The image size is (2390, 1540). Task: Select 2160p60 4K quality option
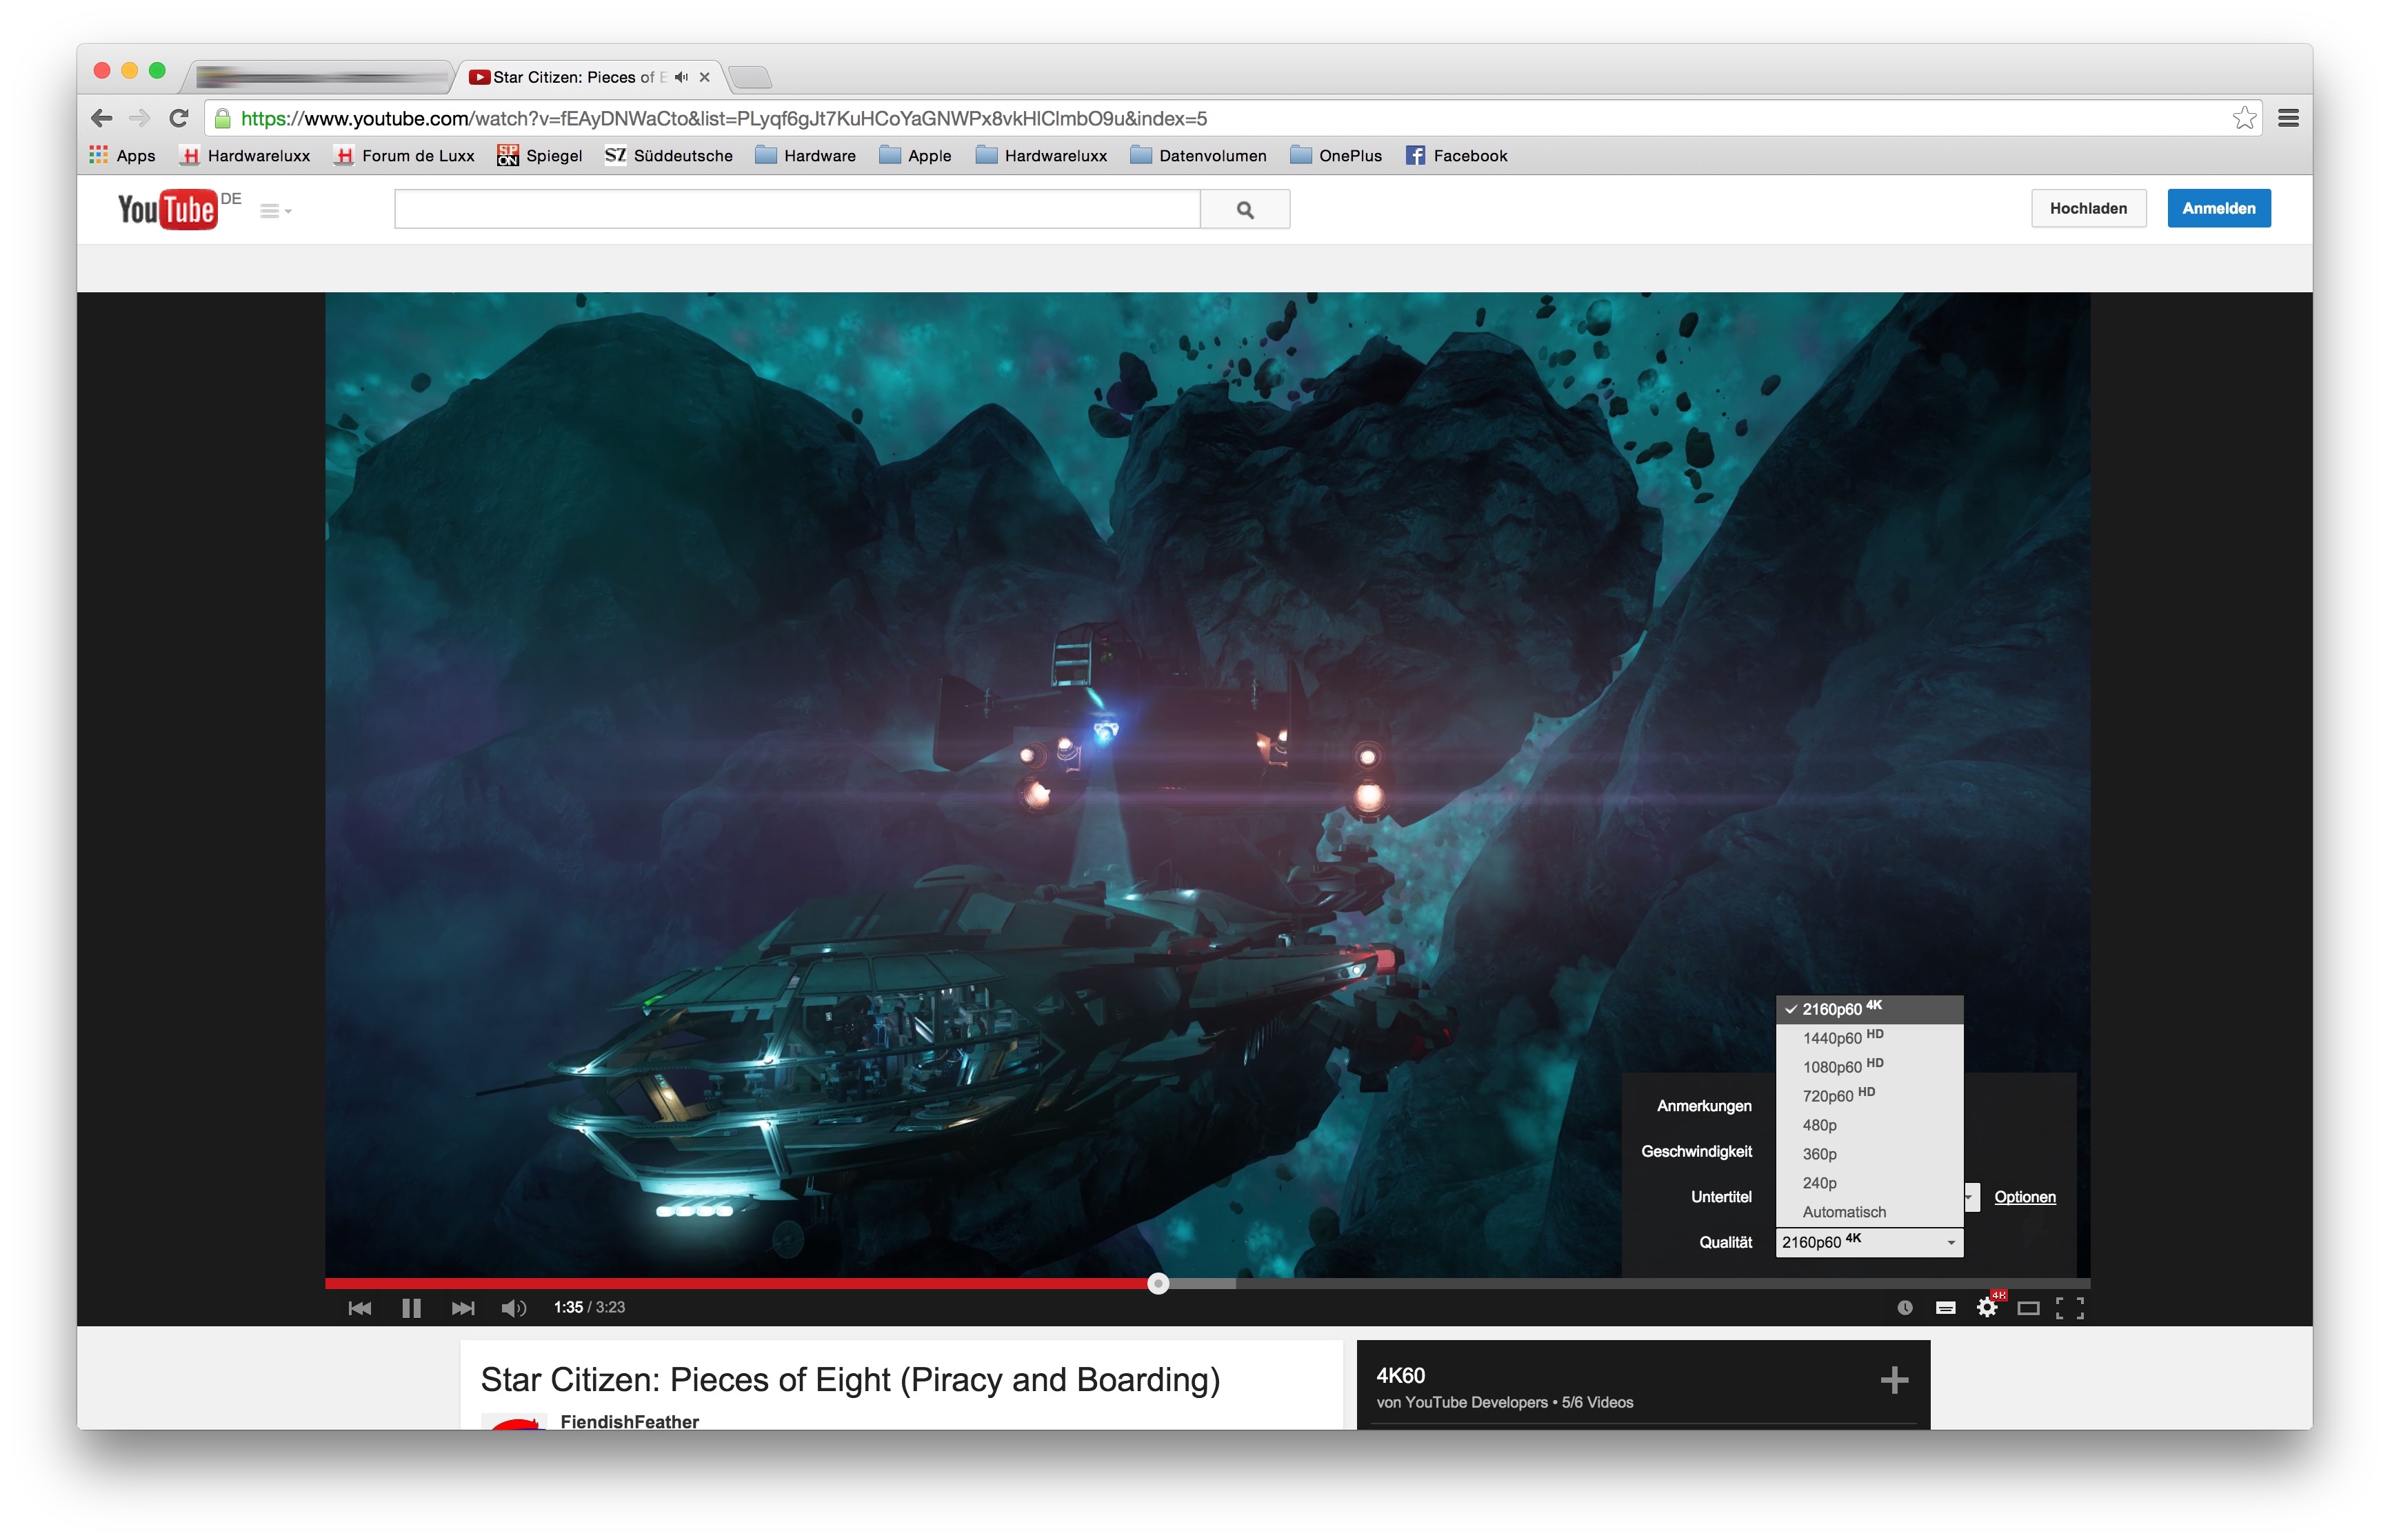[1869, 1009]
